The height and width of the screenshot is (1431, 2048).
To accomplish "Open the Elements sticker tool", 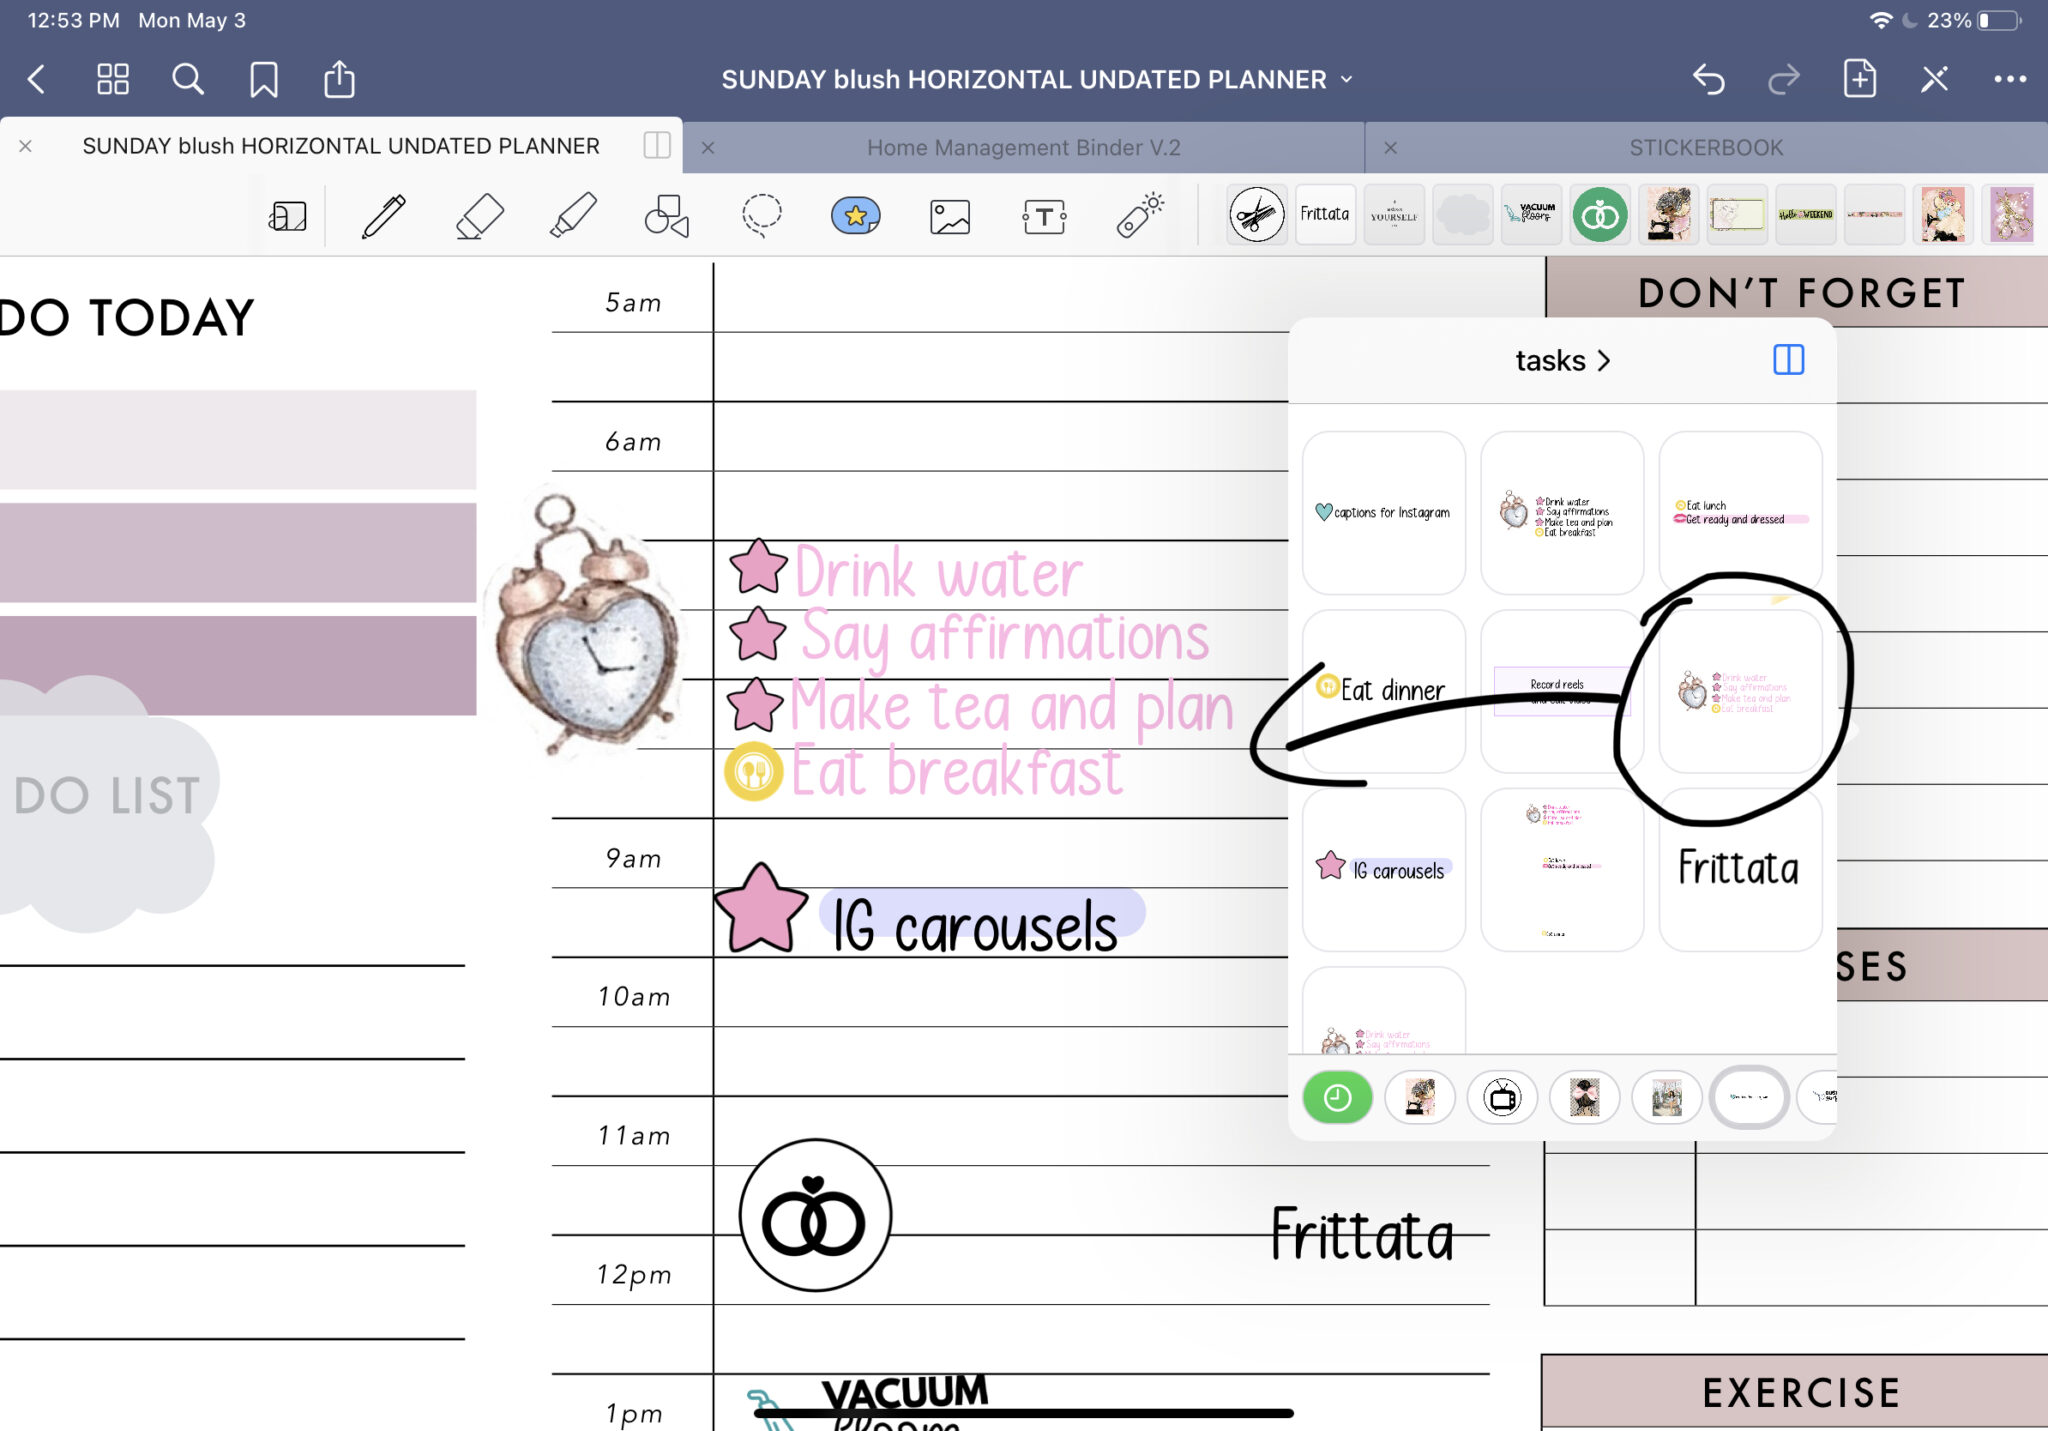I will click(x=855, y=215).
